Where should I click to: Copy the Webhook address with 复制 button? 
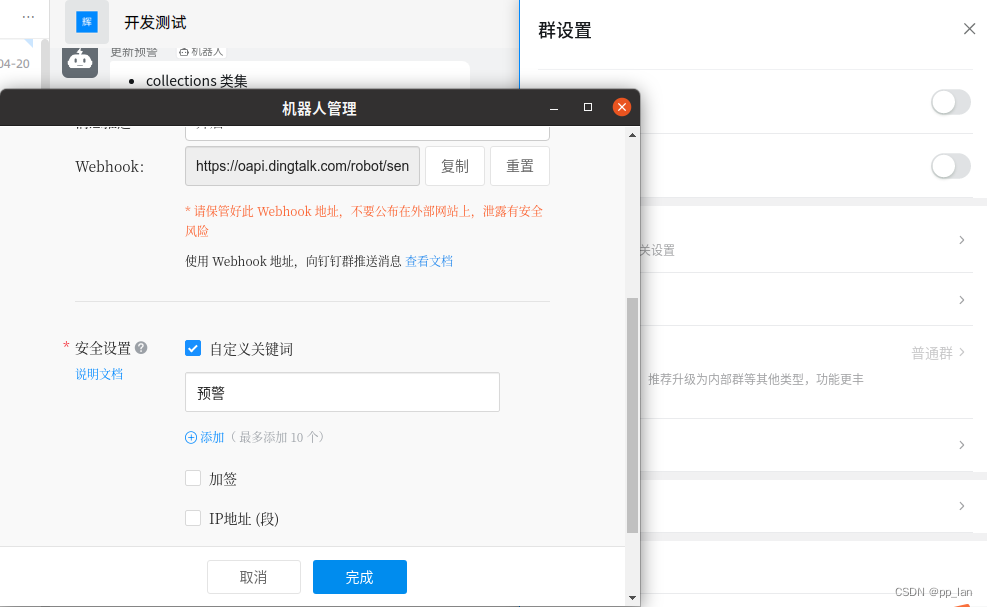click(x=454, y=166)
